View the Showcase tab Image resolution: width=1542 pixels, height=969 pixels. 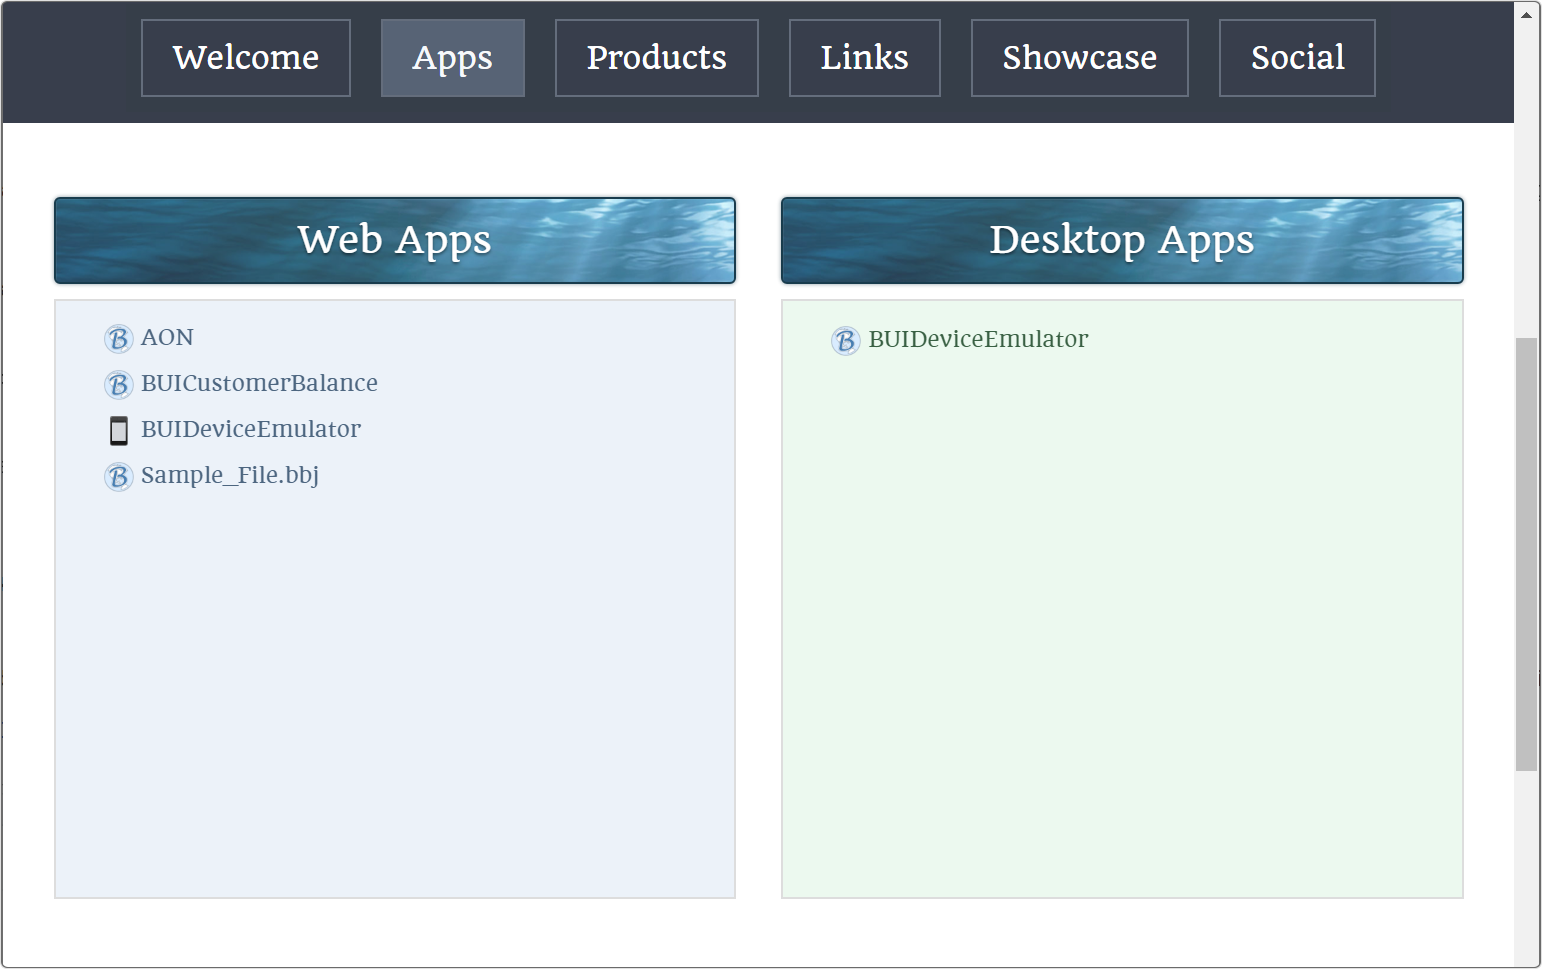[1079, 58]
